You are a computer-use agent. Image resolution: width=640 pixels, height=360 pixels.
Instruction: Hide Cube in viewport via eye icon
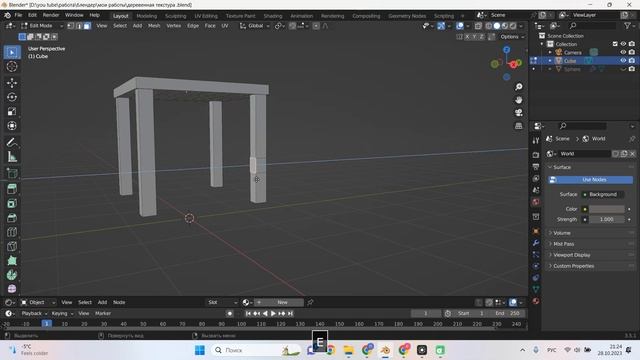[x=623, y=60]
